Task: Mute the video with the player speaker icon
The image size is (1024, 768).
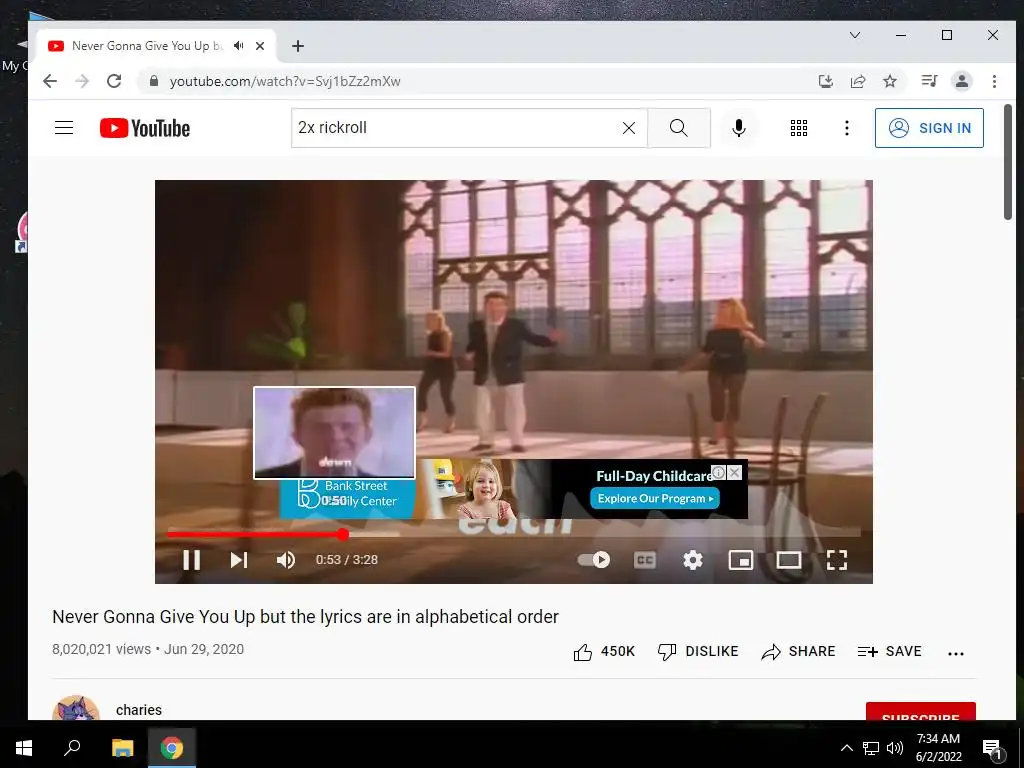Action: coord(286,560)
